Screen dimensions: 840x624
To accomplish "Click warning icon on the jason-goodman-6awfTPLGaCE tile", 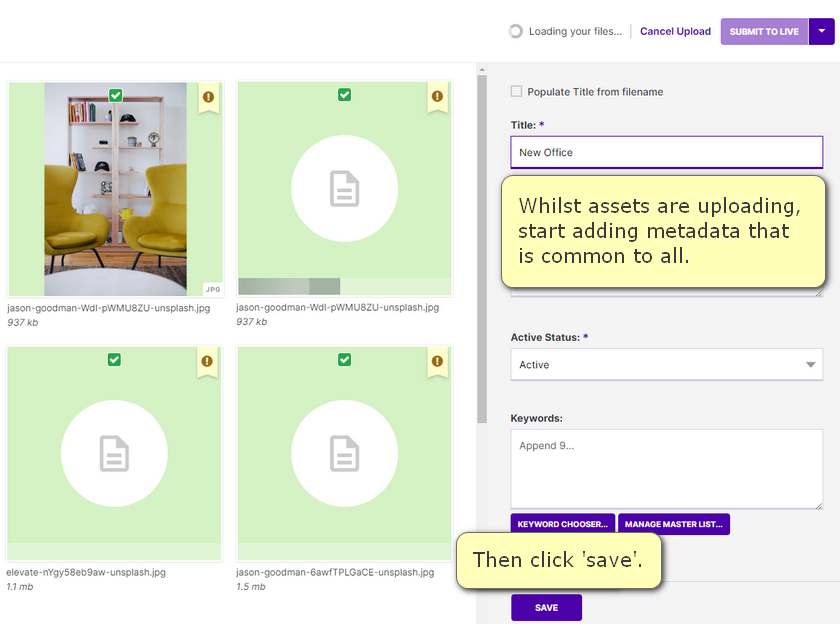I will pos(437,361).
